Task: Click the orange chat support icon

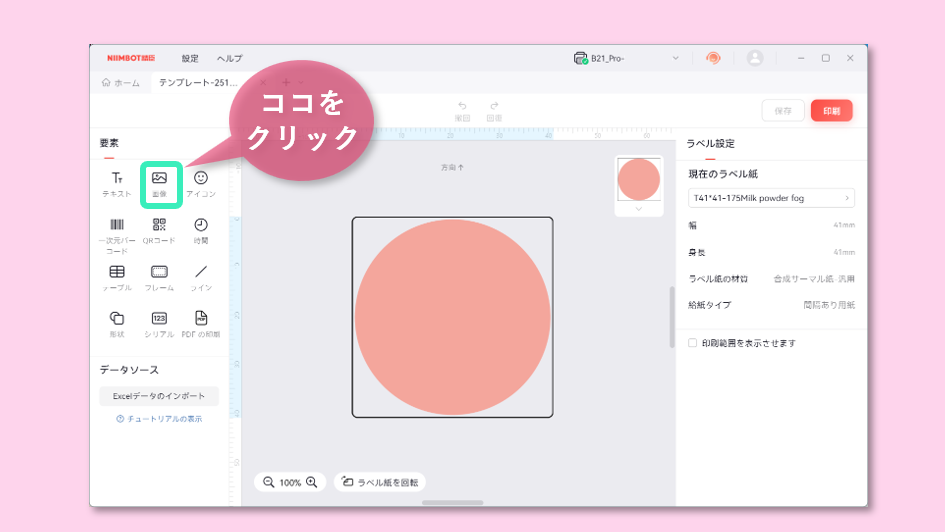Action: [x=713, y=58]
